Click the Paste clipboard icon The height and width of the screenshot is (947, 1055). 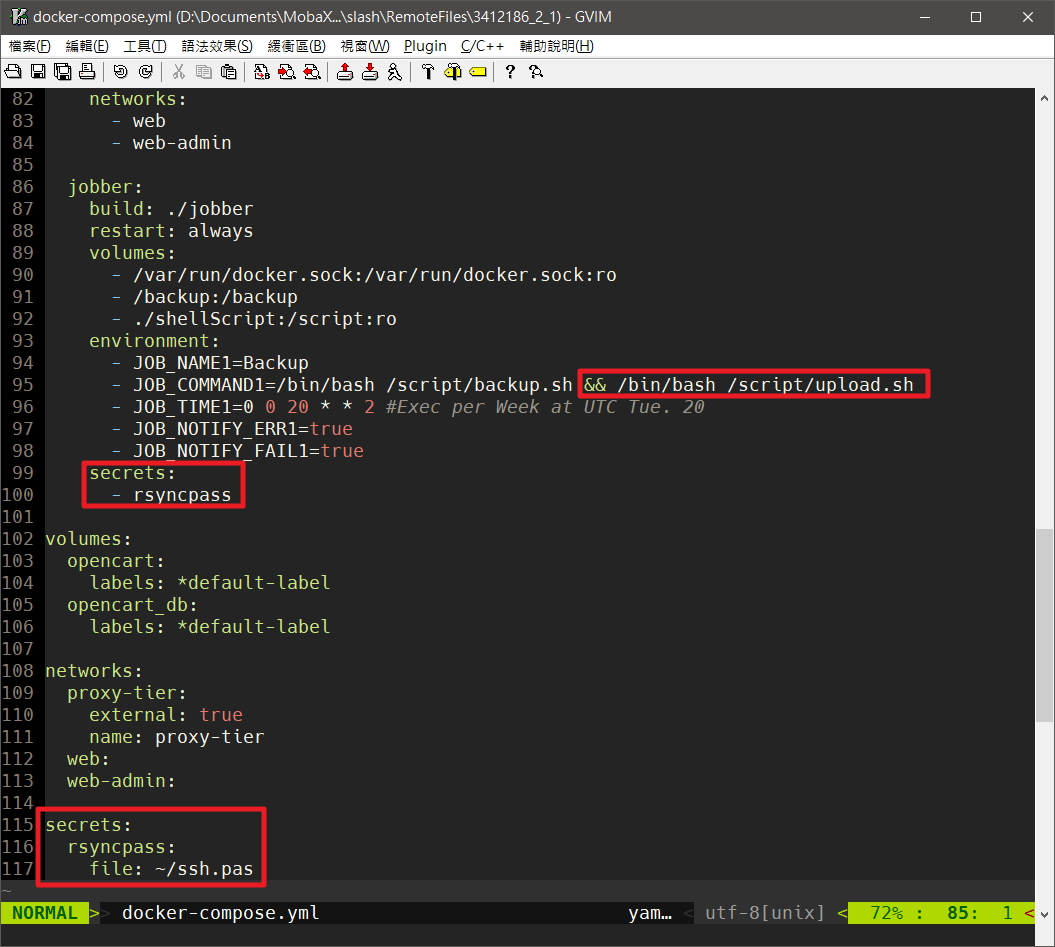click(x=228, y=71)
